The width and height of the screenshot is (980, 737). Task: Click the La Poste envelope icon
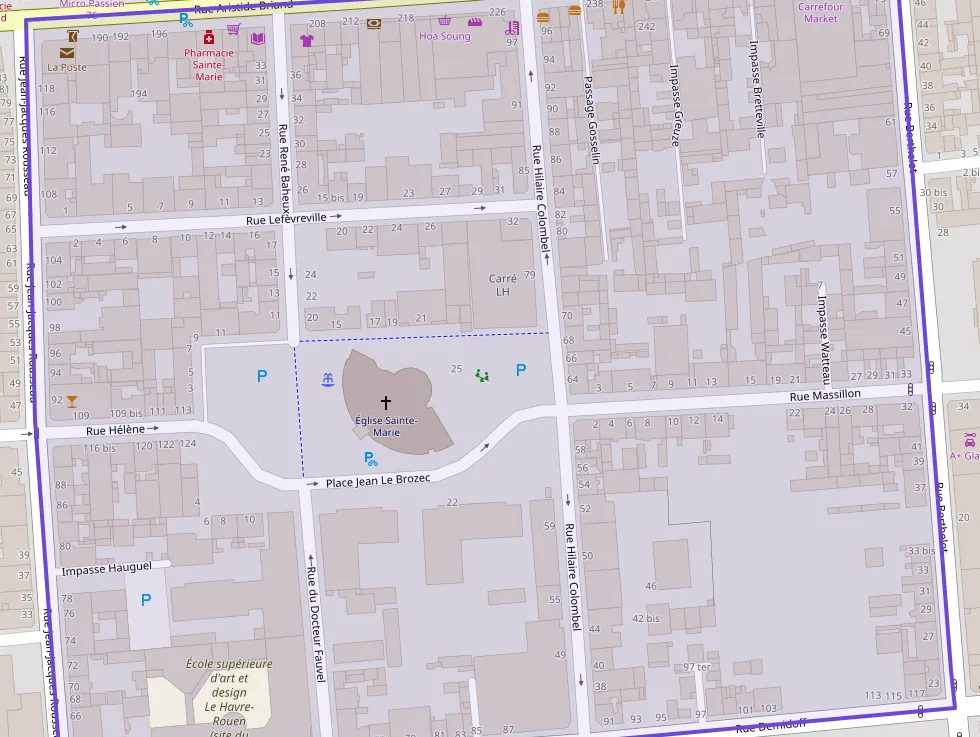[67, 52]
